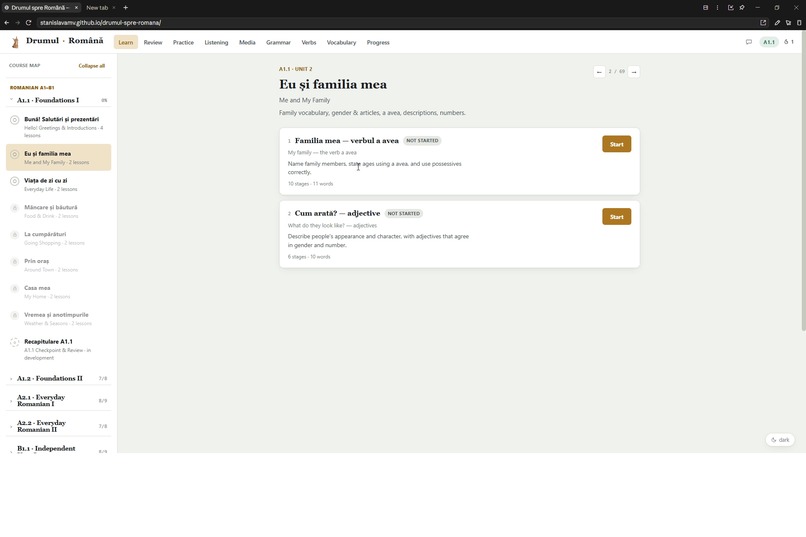Expand A2.2 Everyday Romanian II section
Image resolution: width=806 pixels, height=537 pixels.
click(59, 426)
